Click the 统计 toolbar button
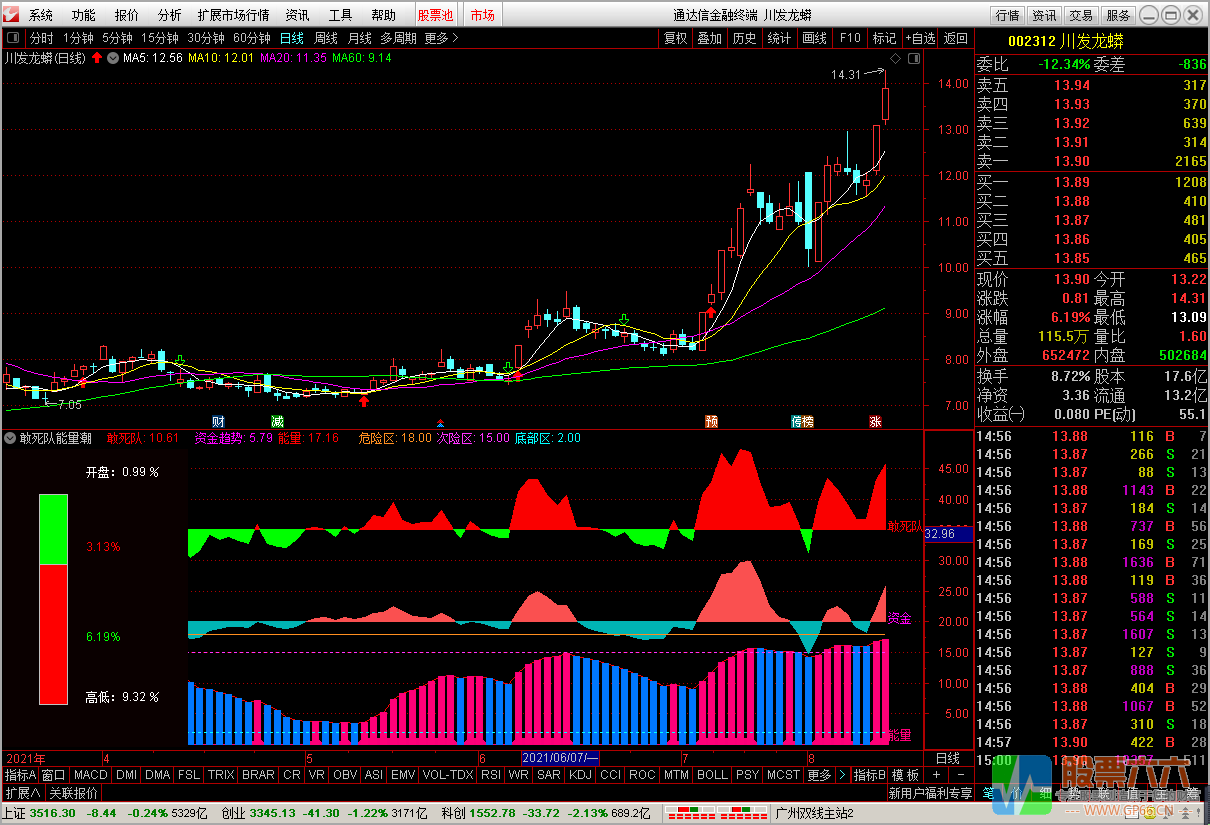The image size is (1210, 825). point(780,39)
